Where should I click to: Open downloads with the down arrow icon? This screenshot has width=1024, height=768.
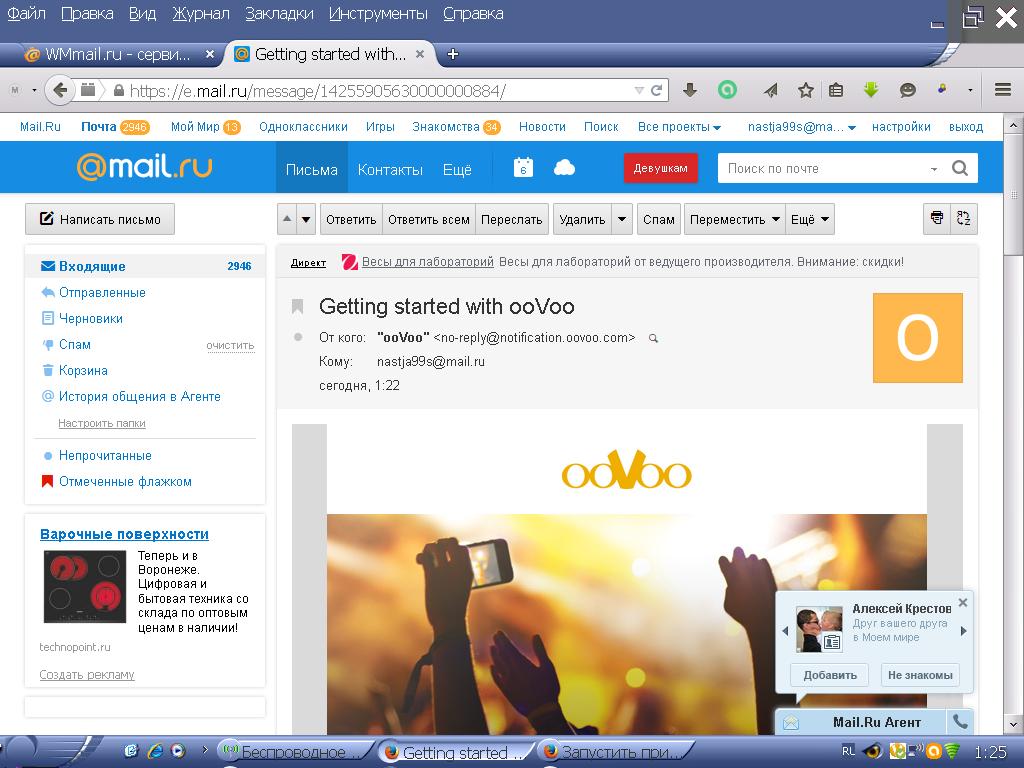pos(690,89)
